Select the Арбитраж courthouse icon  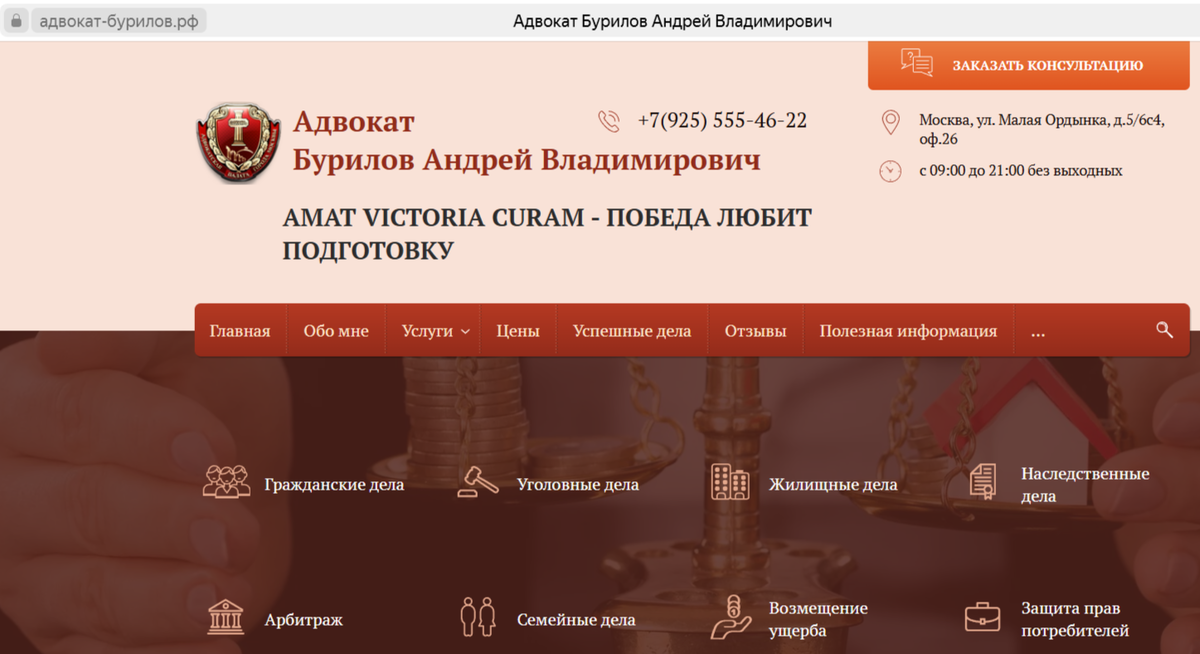point(227,617)
